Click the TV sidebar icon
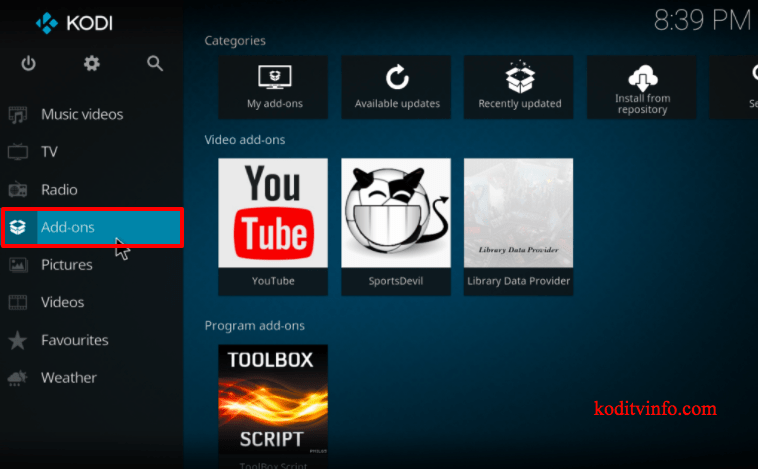This screenshot has width=758, height=469. 18,152
